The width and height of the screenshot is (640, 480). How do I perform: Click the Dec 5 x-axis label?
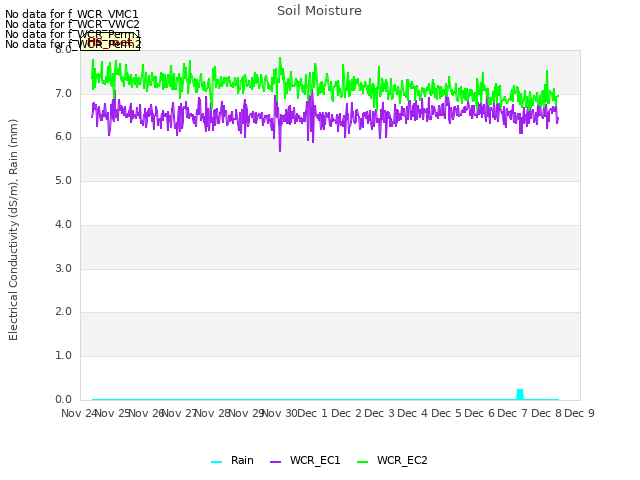pos(446,413)
